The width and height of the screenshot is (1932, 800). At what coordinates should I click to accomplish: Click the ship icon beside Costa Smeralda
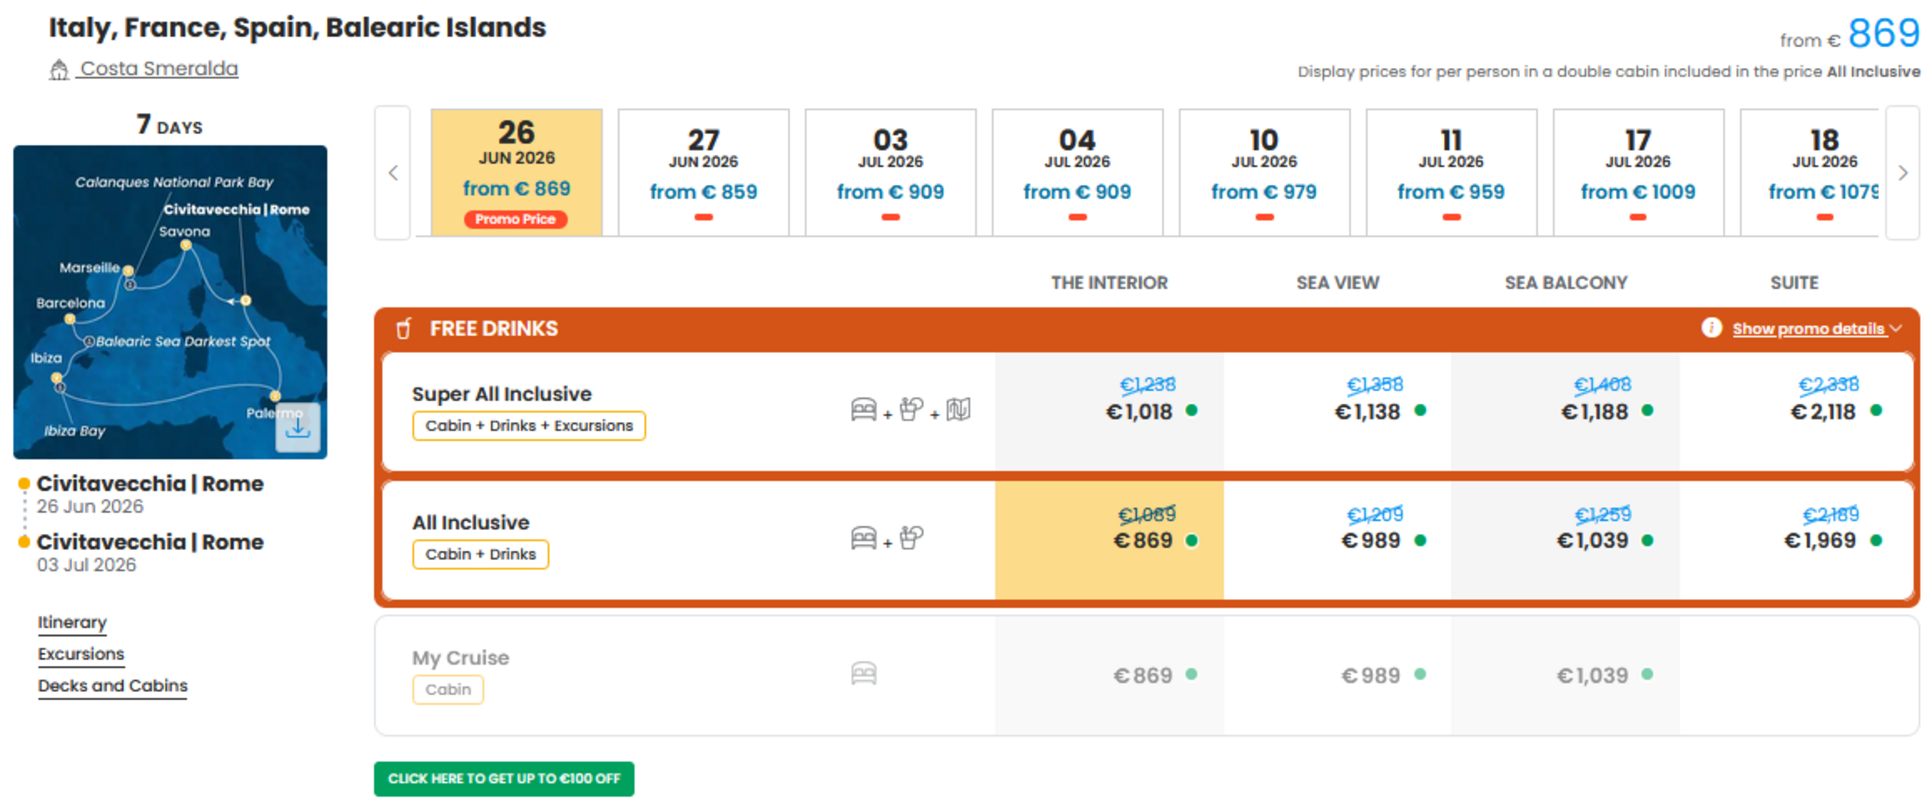(59, 69)
